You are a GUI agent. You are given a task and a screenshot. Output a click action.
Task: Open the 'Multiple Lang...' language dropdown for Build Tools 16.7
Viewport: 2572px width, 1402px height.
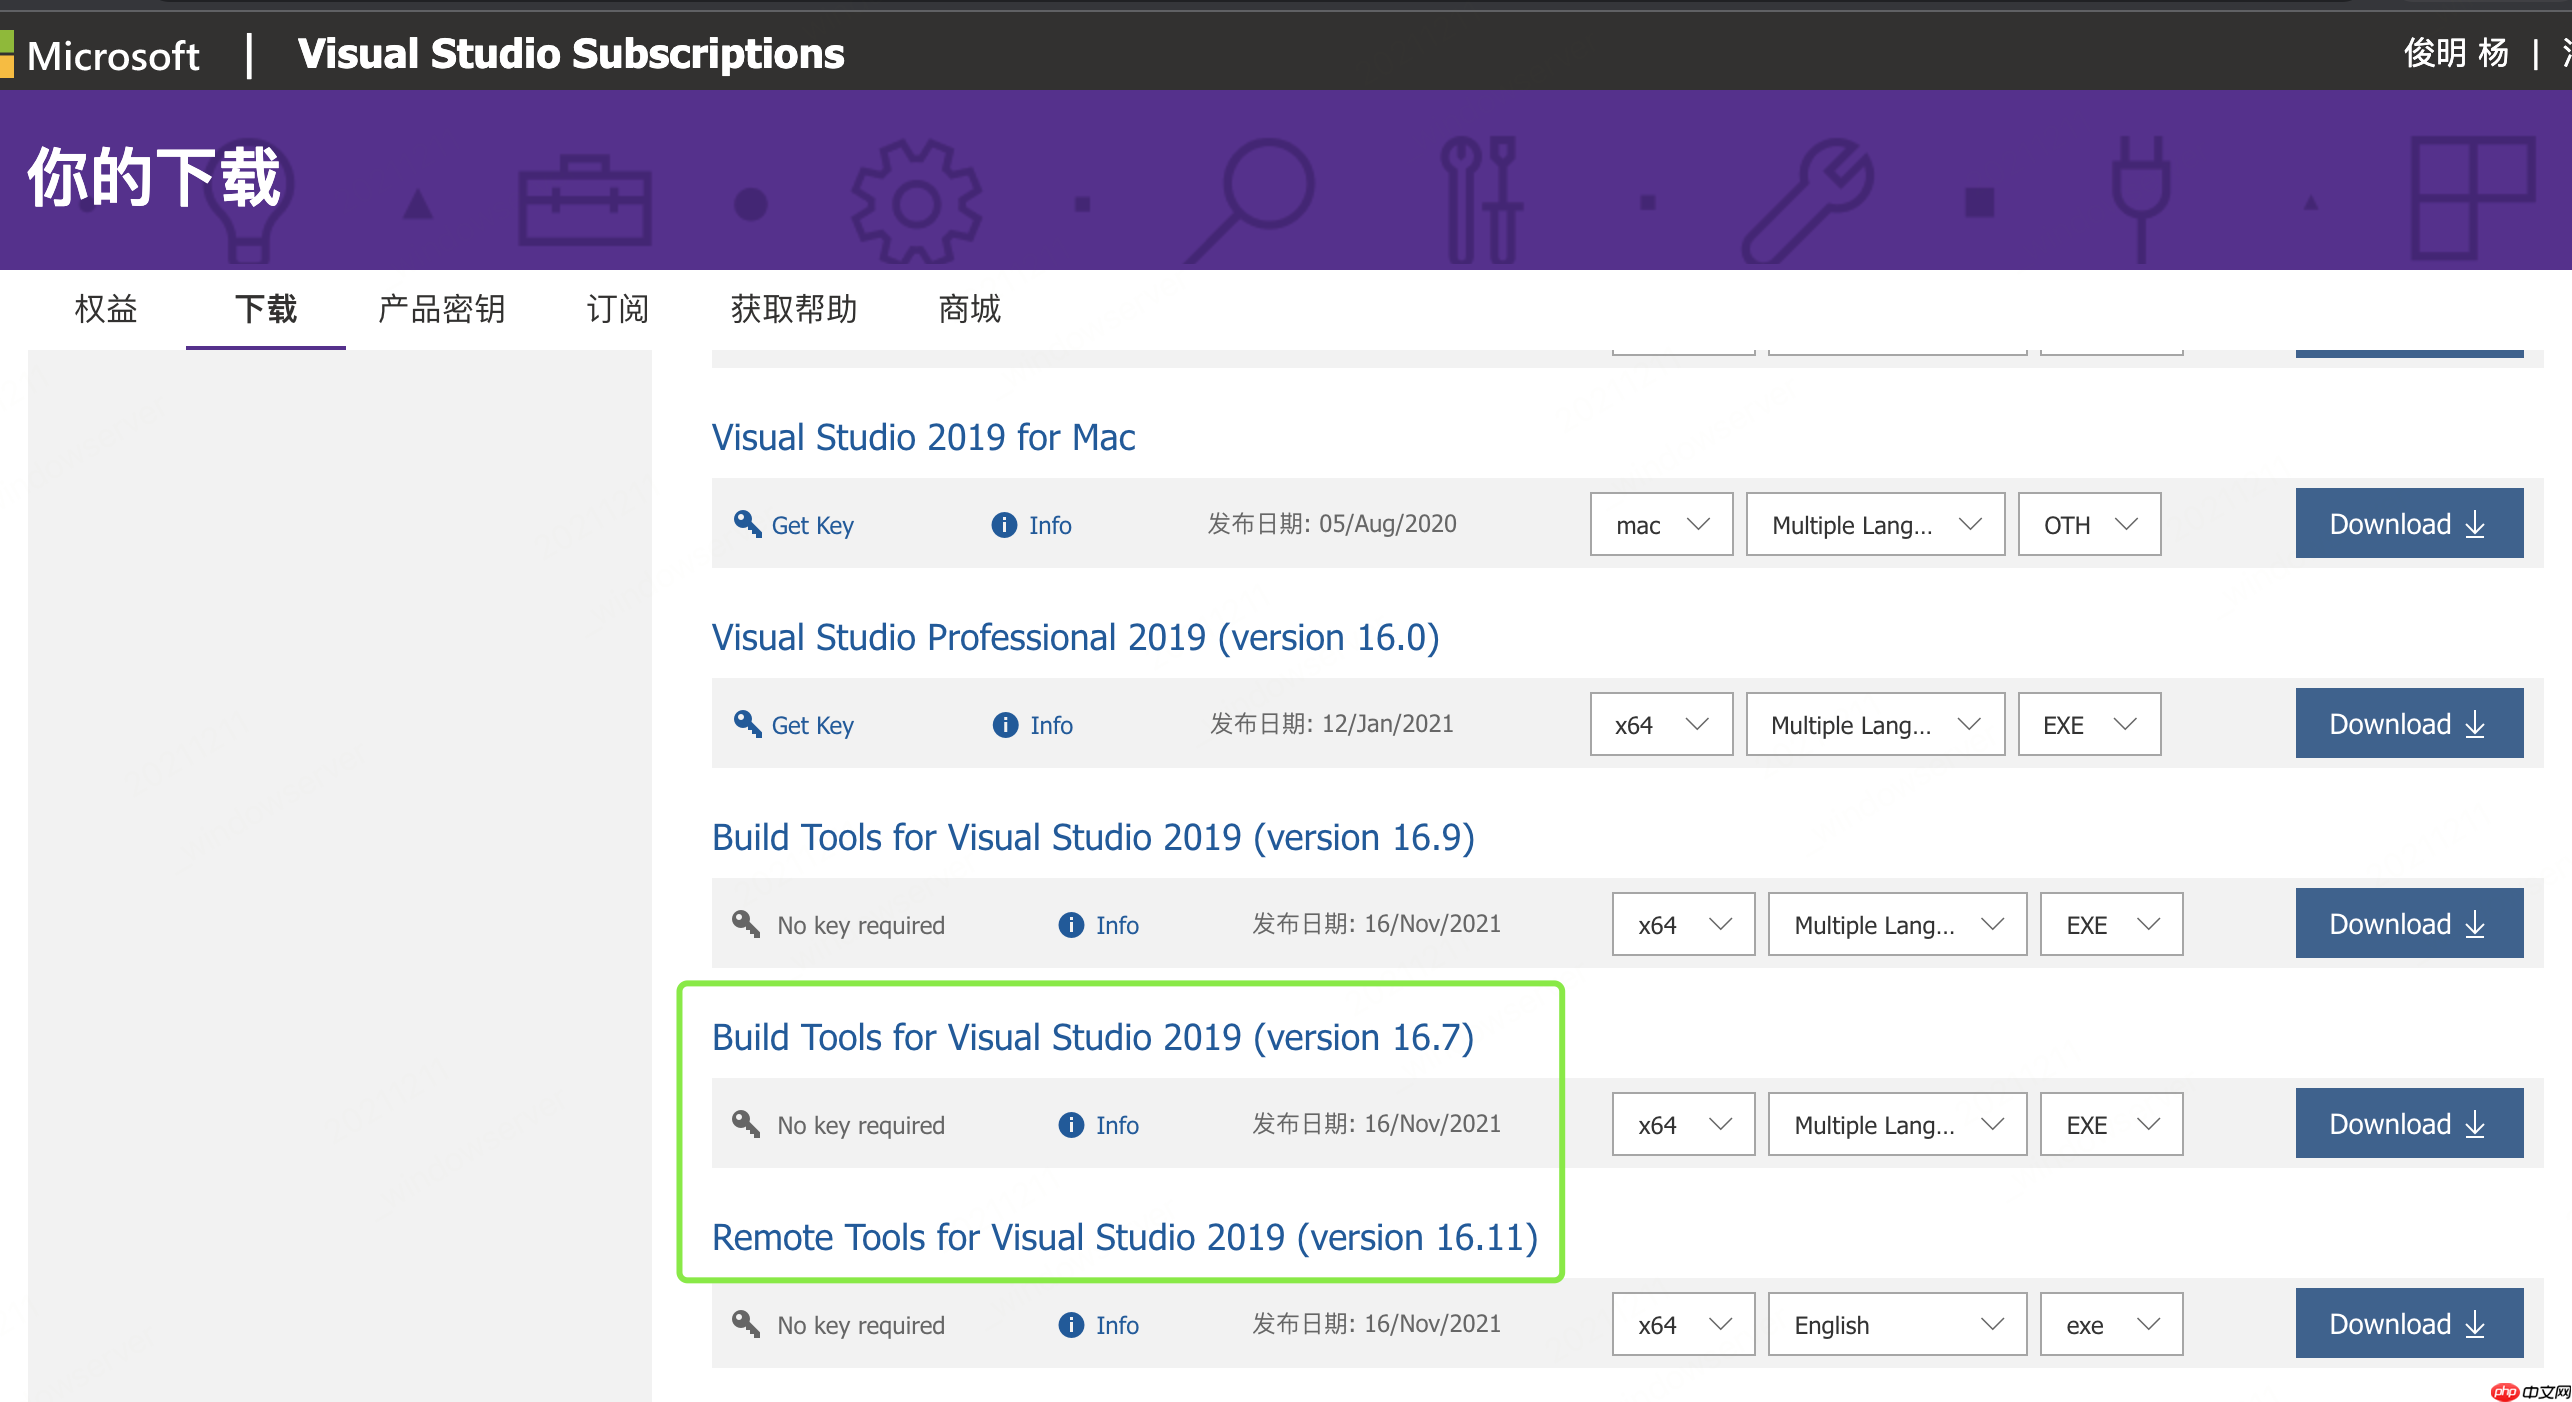pos(1895,1124)
